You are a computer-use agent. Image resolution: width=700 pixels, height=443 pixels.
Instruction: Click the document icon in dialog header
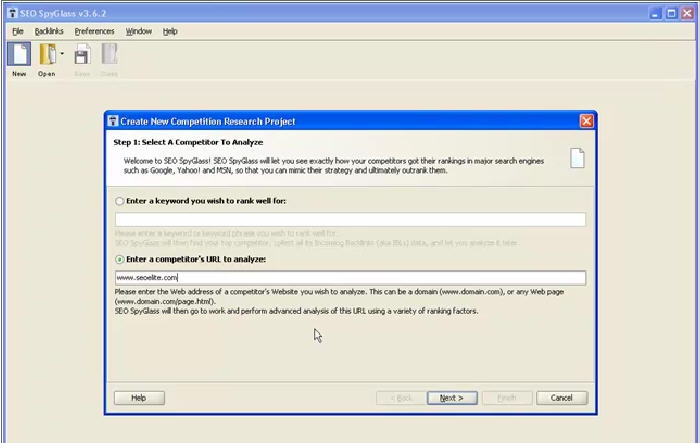pyautogui.click(x=577, y=158)
